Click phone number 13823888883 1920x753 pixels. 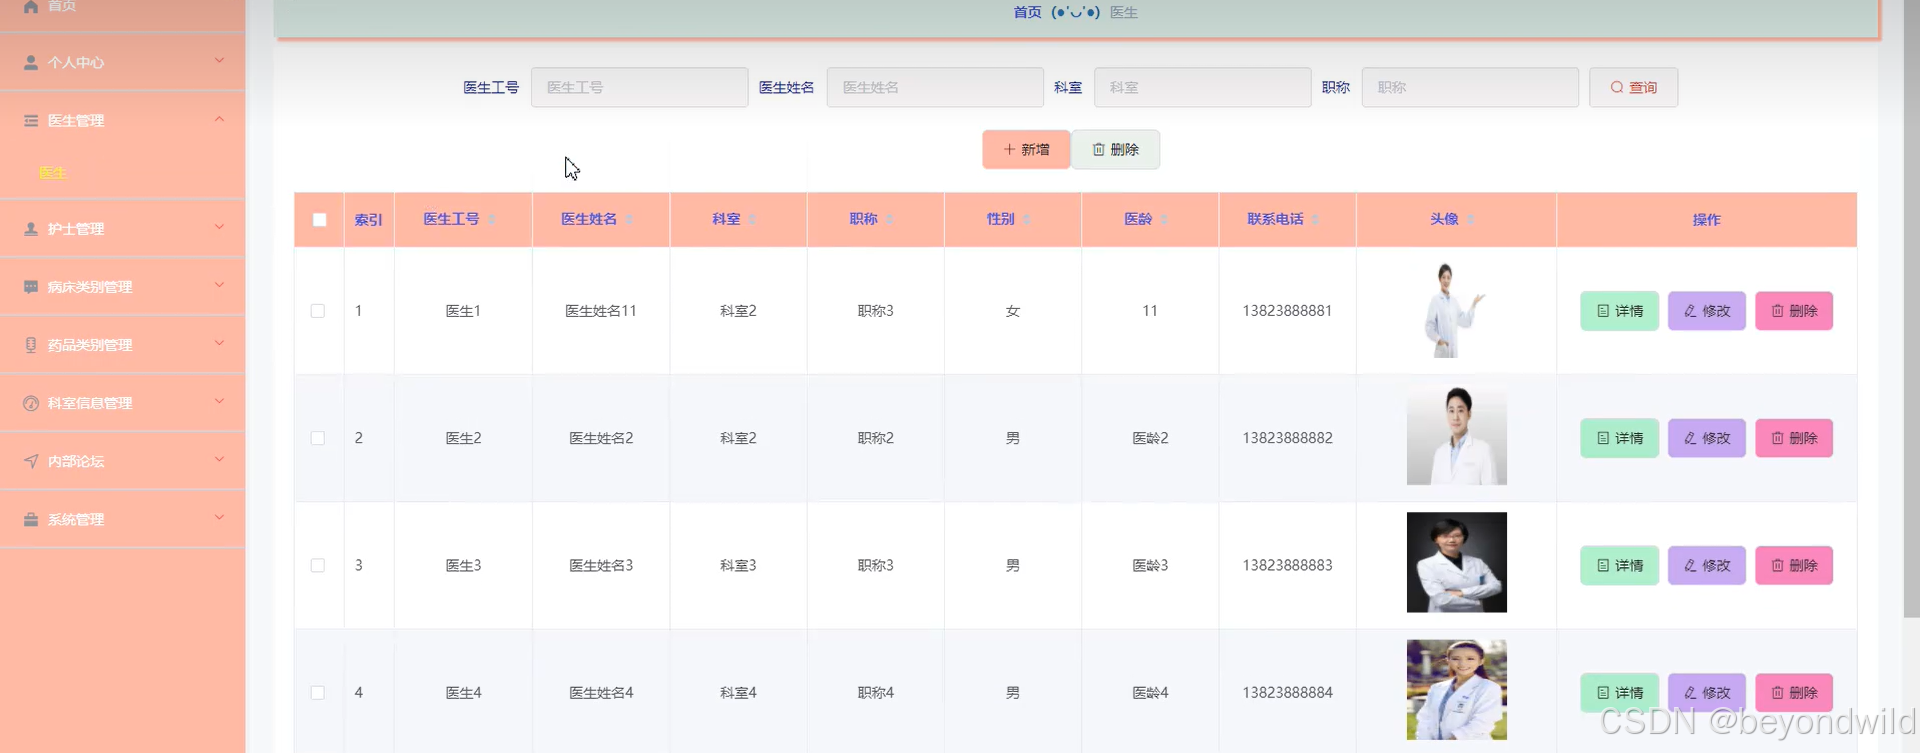[x=1287, y=565]
